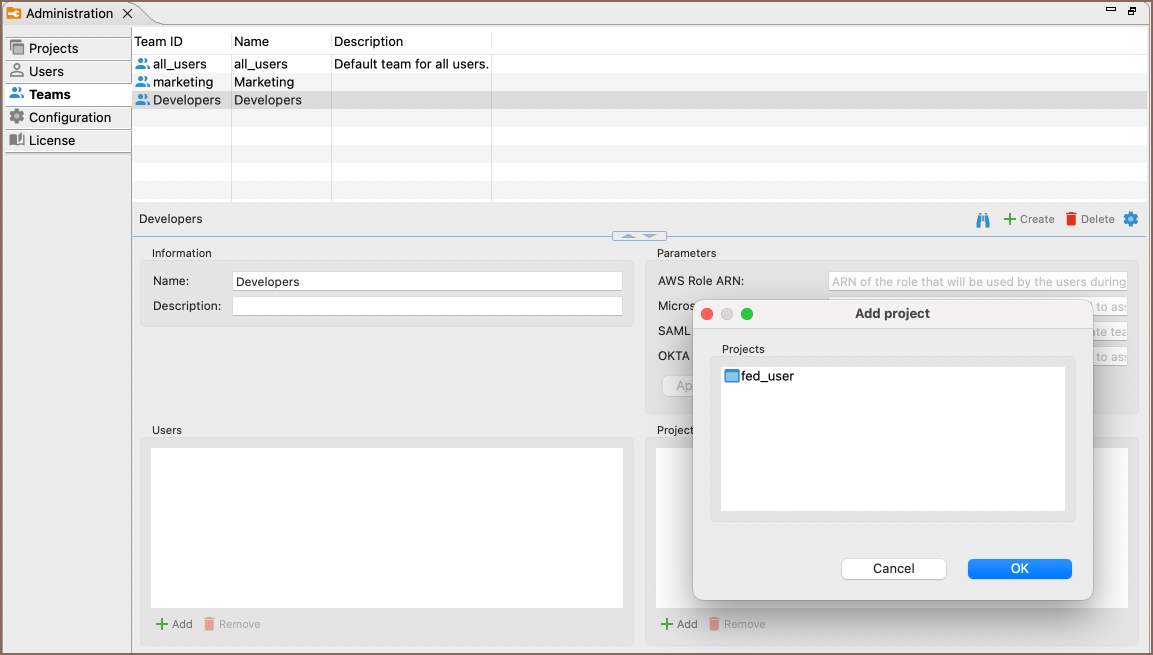The width and height of the screenshot is (1153, 655).
Task: Click the team Description input field
Action: [x=427, y=306]
